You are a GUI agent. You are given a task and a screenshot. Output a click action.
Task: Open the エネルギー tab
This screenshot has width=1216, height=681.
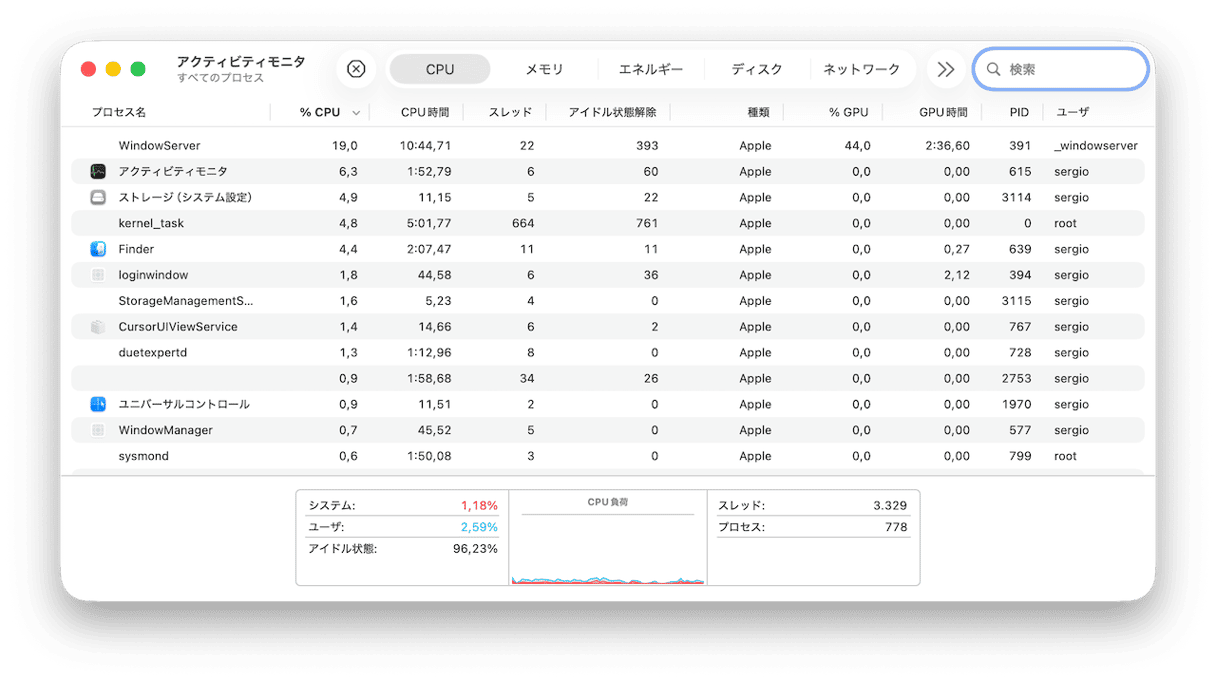click(651, 69)
